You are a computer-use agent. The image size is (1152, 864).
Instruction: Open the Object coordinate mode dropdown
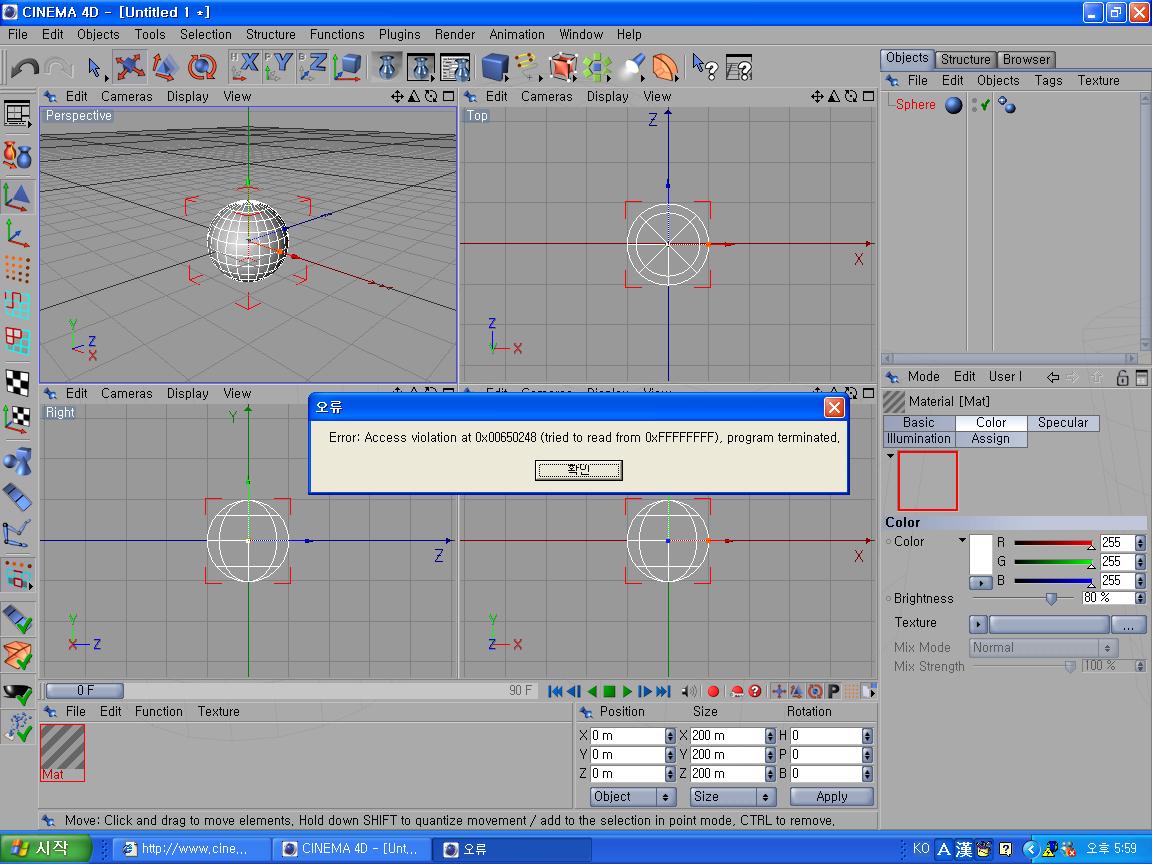point(633,796)
